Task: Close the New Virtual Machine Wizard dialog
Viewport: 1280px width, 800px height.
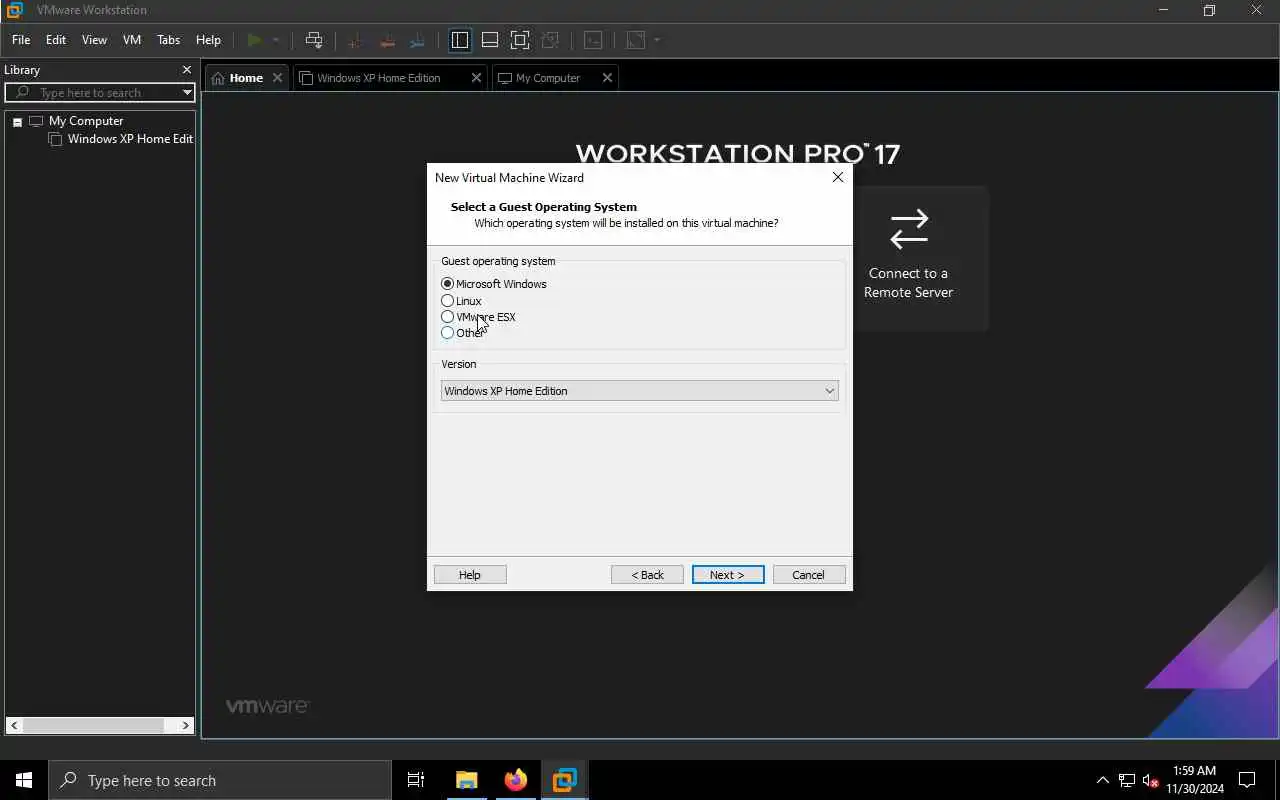Action: coord(838,177)
